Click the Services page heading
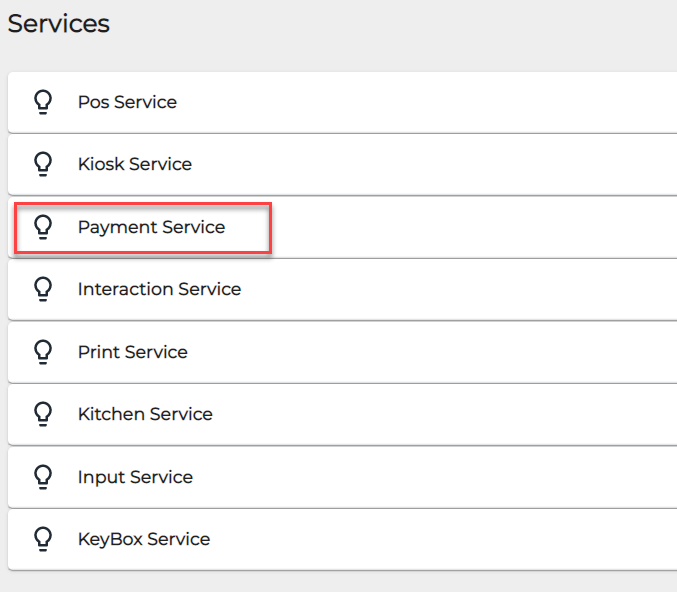The height and width of the screenshot is (592, 677). 58,23
